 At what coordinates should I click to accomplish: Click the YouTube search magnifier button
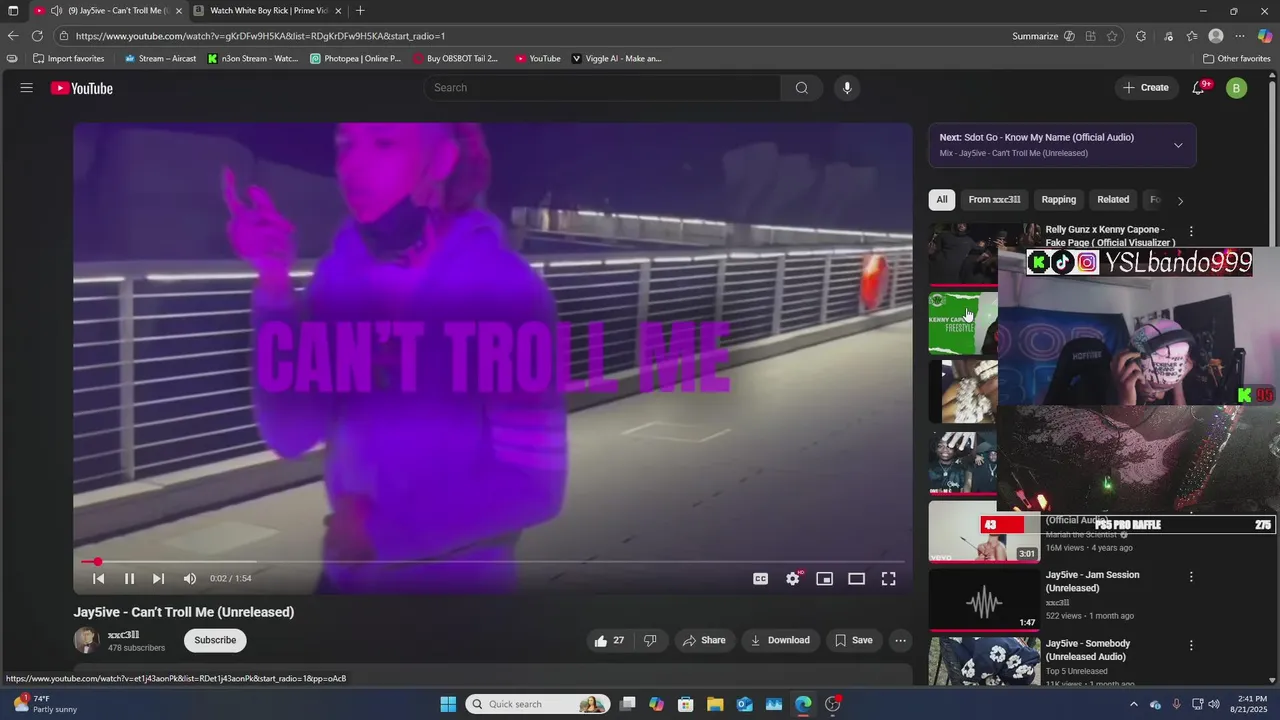(x=801, y=88)
